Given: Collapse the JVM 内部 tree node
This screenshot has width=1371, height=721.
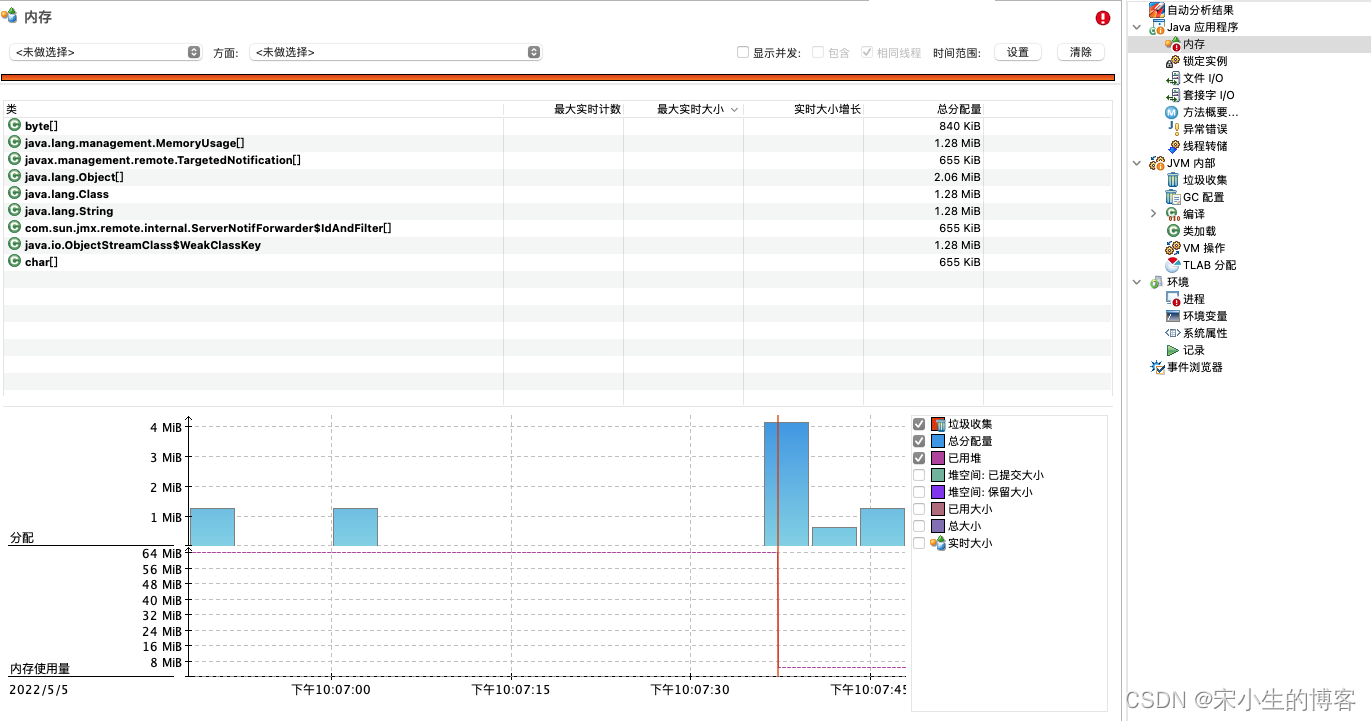Looking at the screenshot, I should click(x=1137, y=163).
